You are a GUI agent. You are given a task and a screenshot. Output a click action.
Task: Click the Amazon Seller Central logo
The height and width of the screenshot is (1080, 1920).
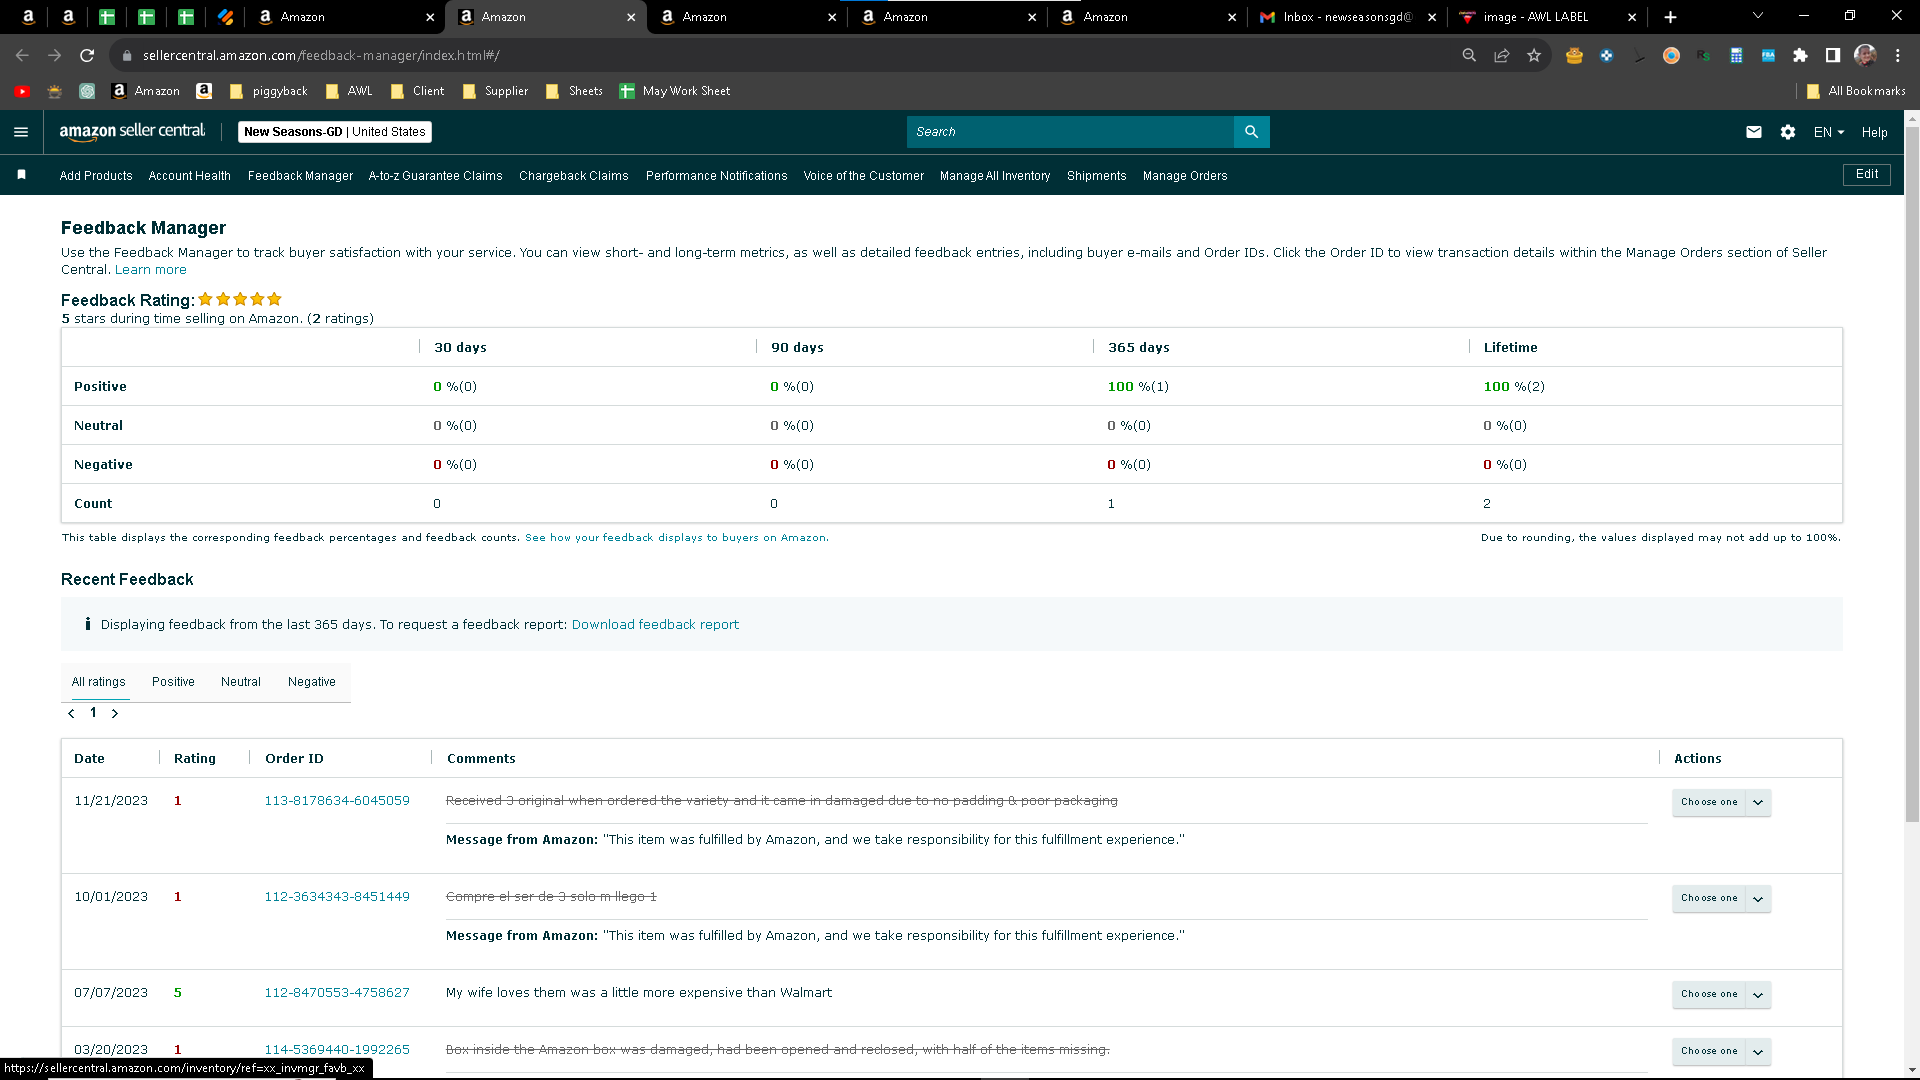pyautogui.click(x=132, y=131)
